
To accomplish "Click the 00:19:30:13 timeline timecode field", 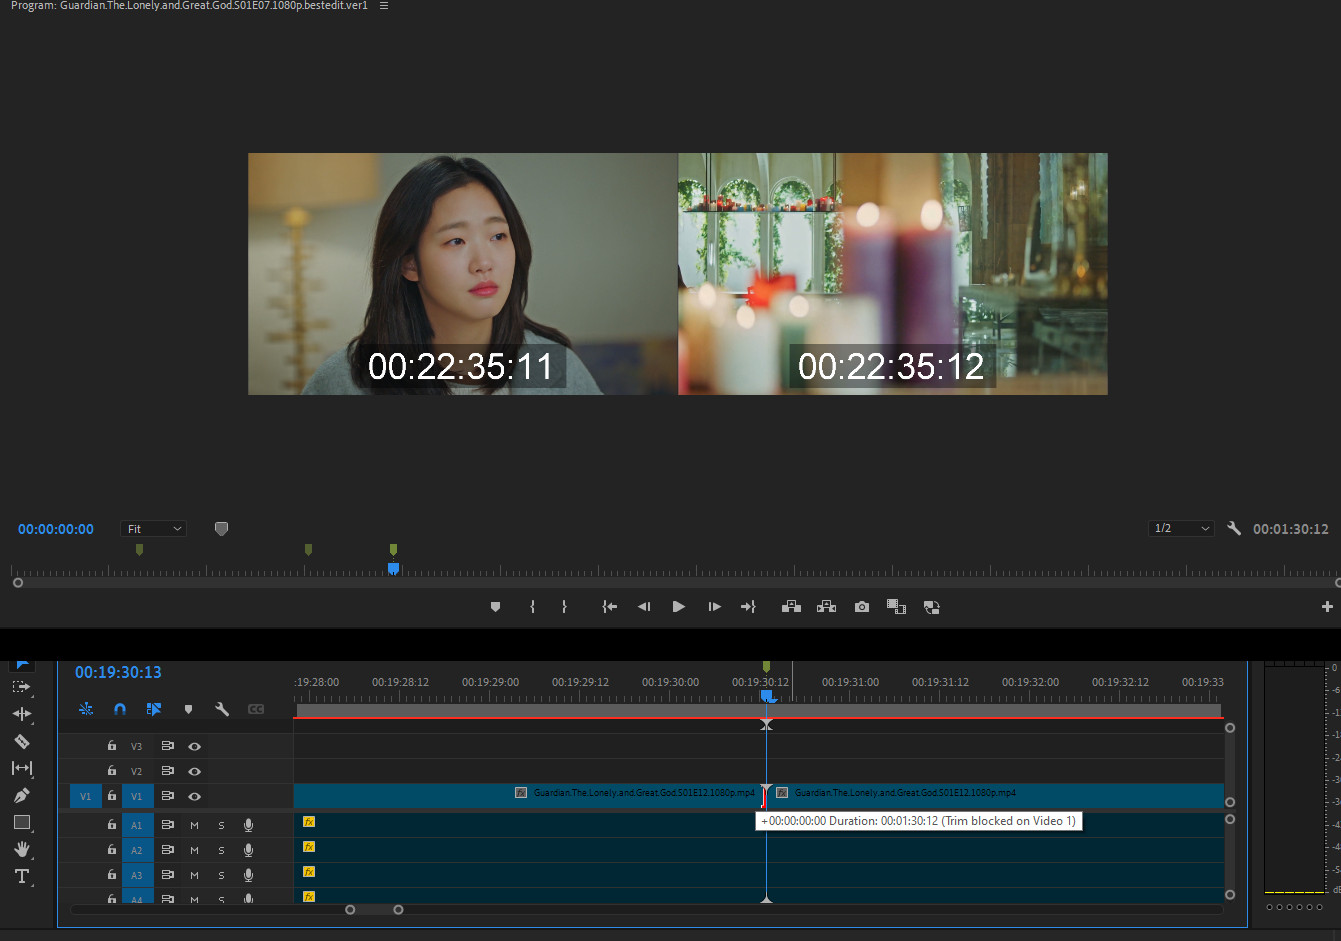I will point(118,673).
